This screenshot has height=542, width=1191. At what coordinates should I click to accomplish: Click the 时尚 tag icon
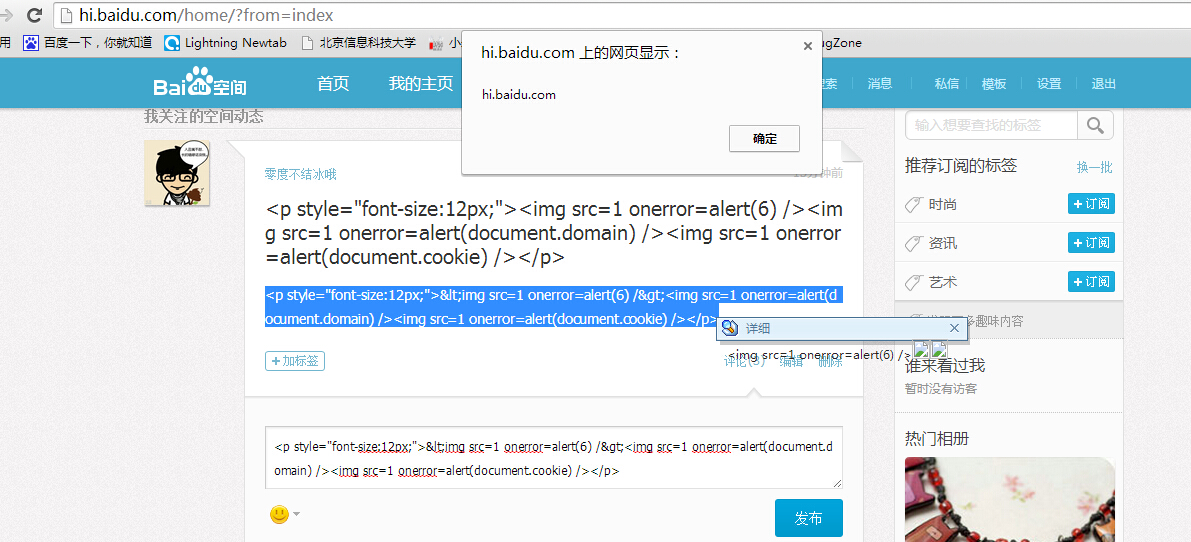coord(914,205)
